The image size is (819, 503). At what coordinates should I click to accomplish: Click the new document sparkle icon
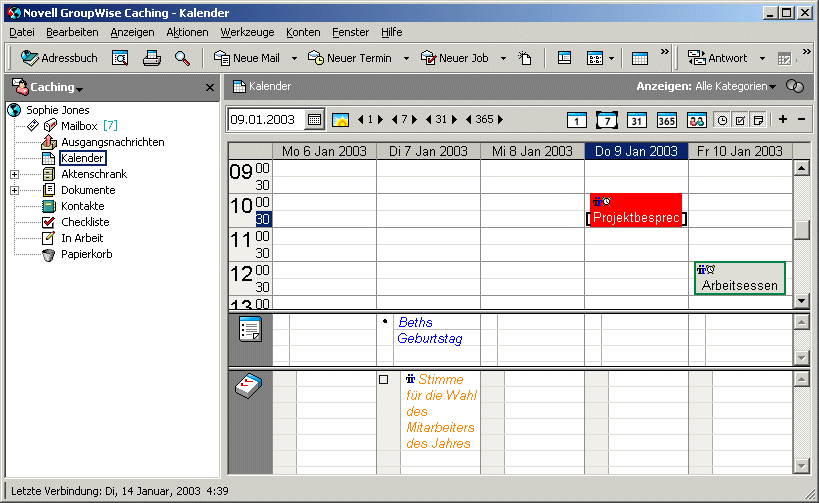point(525,58)
